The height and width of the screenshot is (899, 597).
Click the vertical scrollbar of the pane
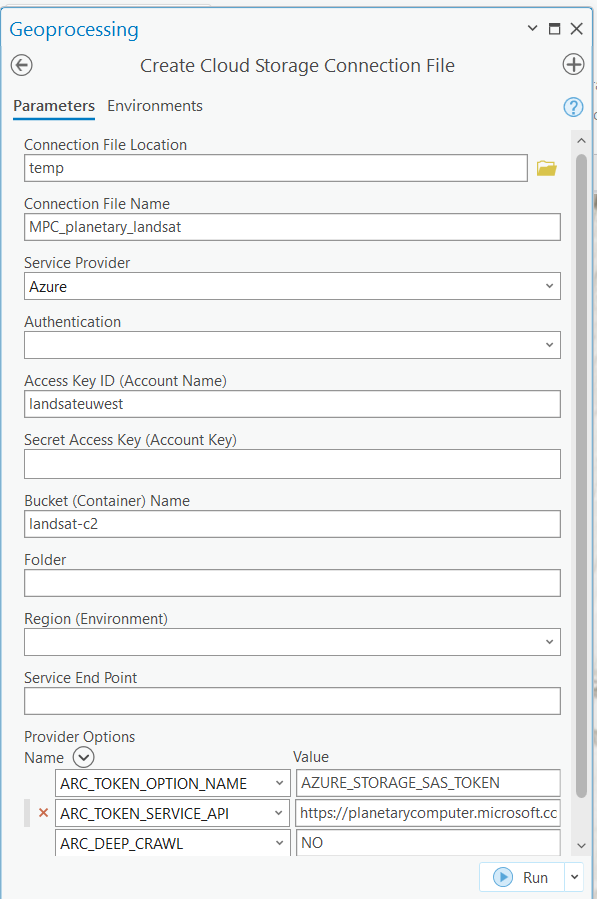point(582,450)
